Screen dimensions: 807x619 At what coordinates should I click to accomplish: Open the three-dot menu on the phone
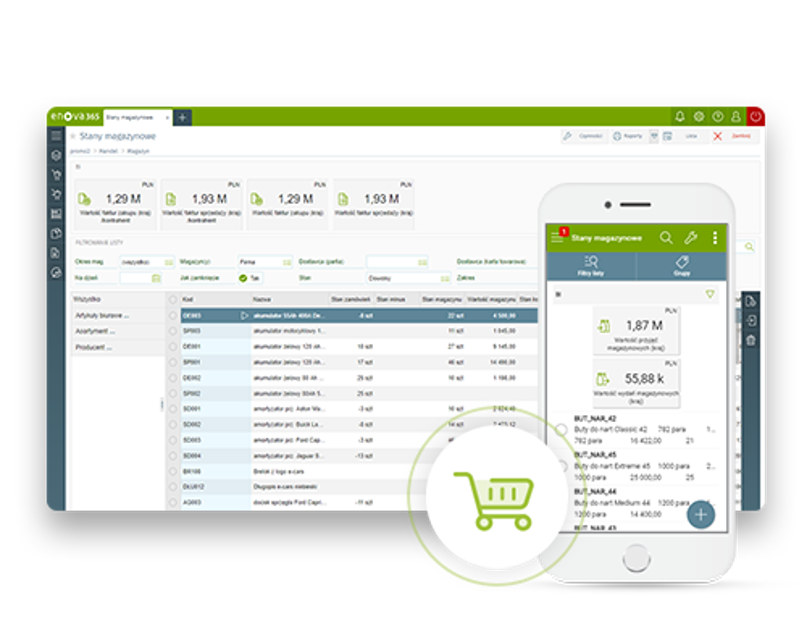(x=715, y=238)
